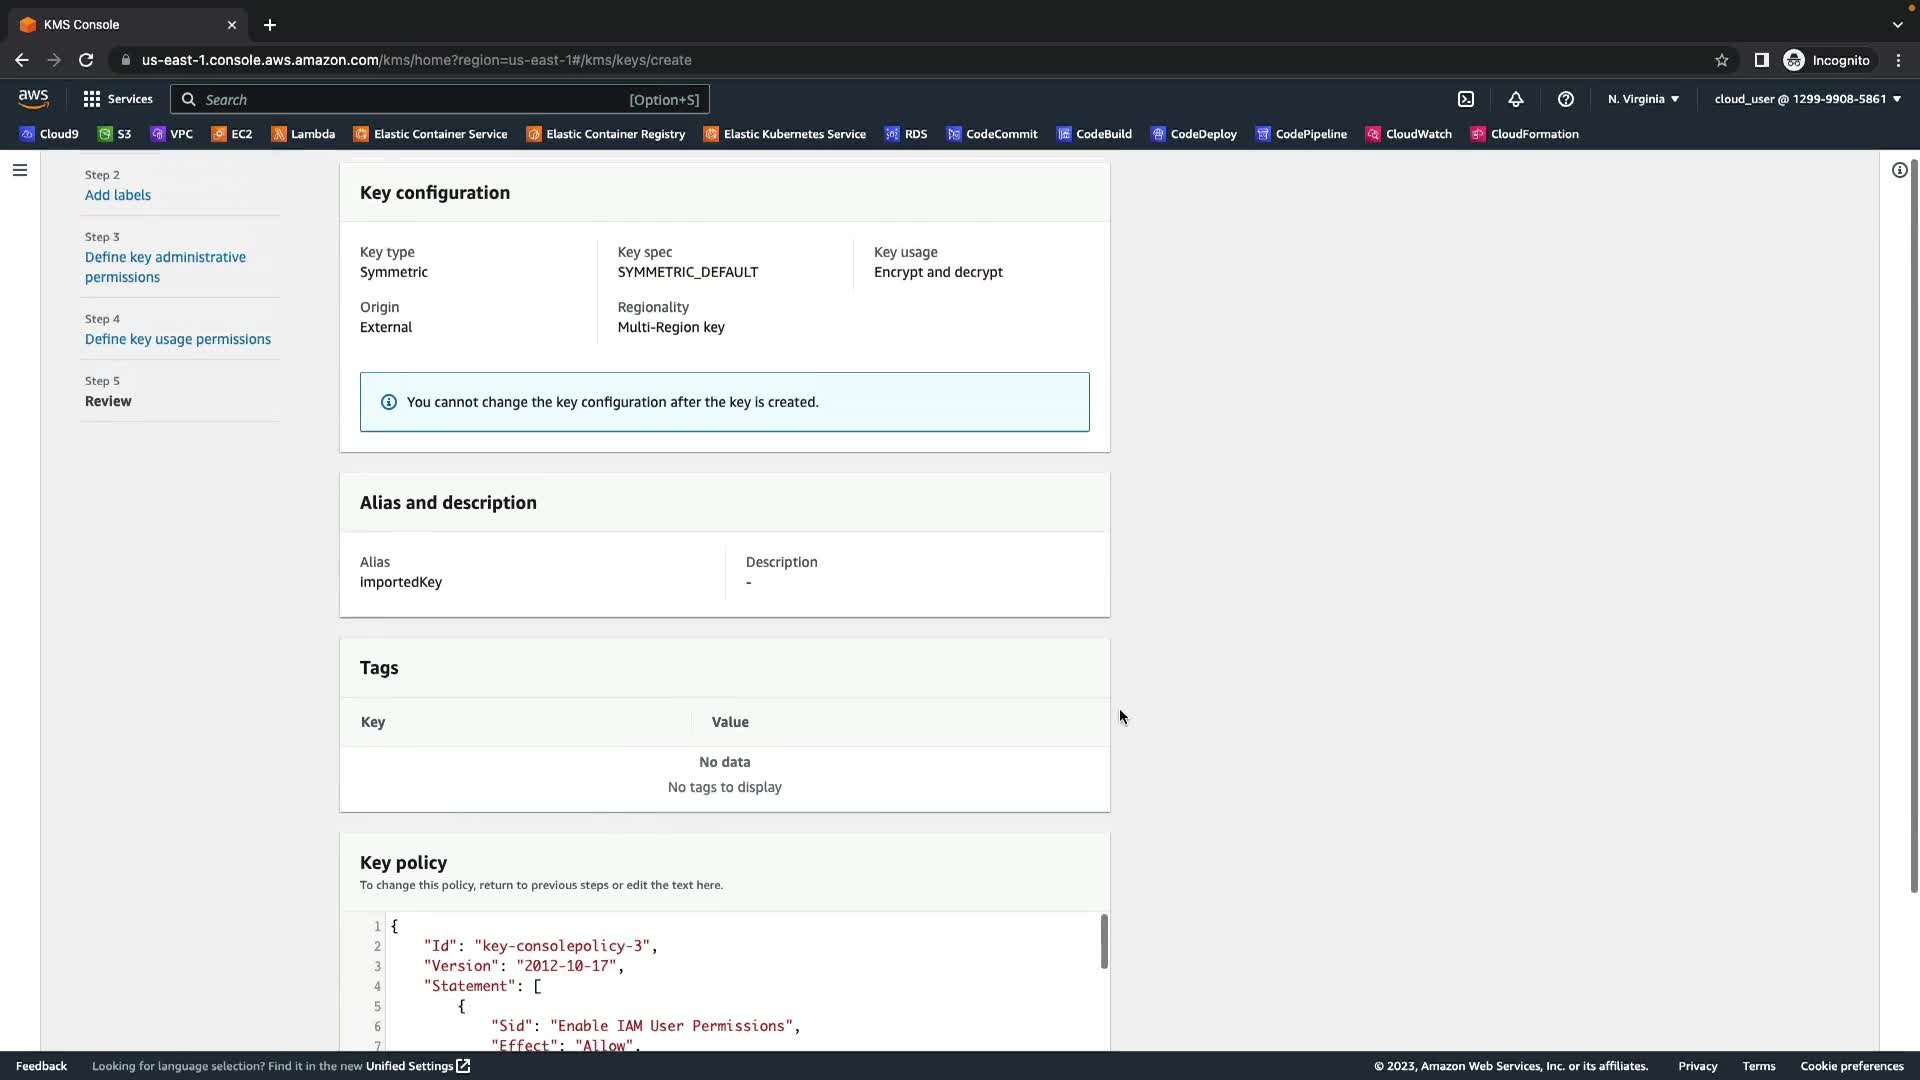
Task: Expand the N. Virginia region dropdown
Action: pyautogui.click(x=1643, y=99)
